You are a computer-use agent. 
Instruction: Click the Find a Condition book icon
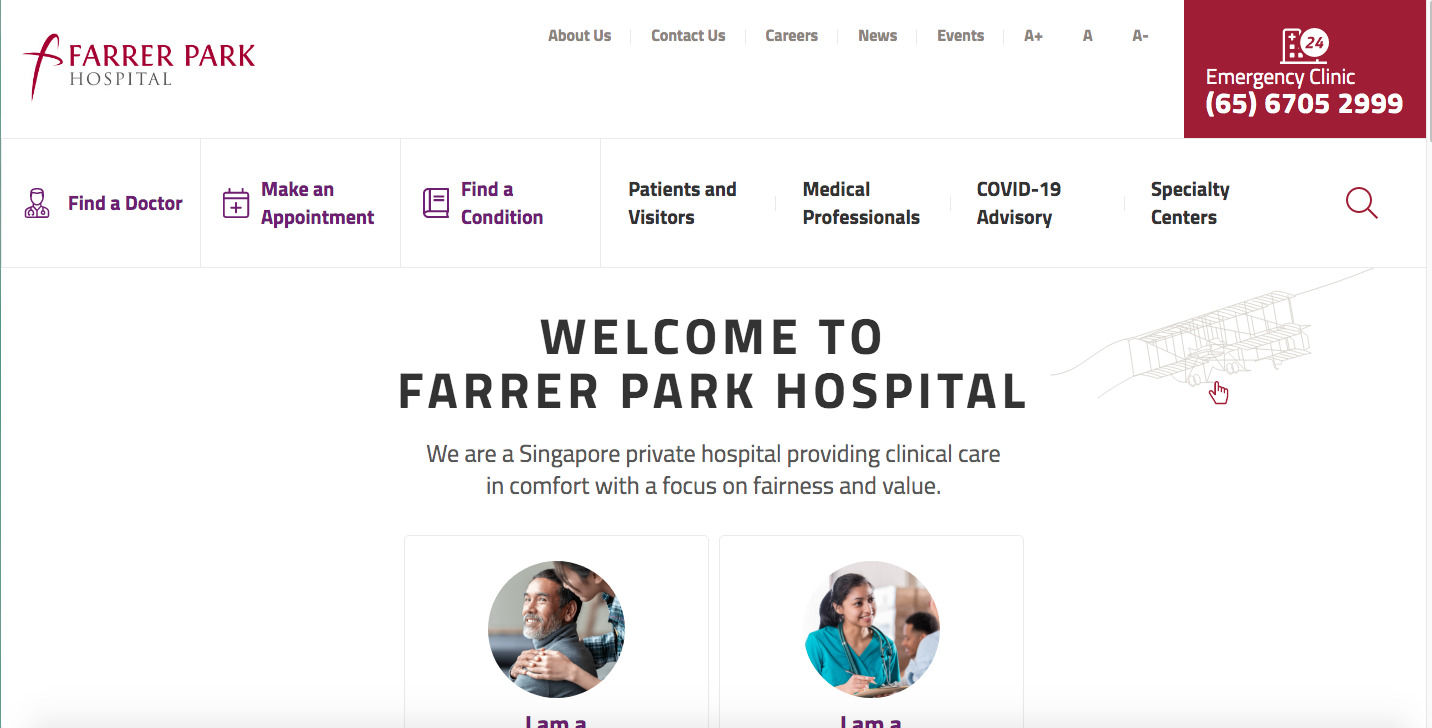coord(436,203)
